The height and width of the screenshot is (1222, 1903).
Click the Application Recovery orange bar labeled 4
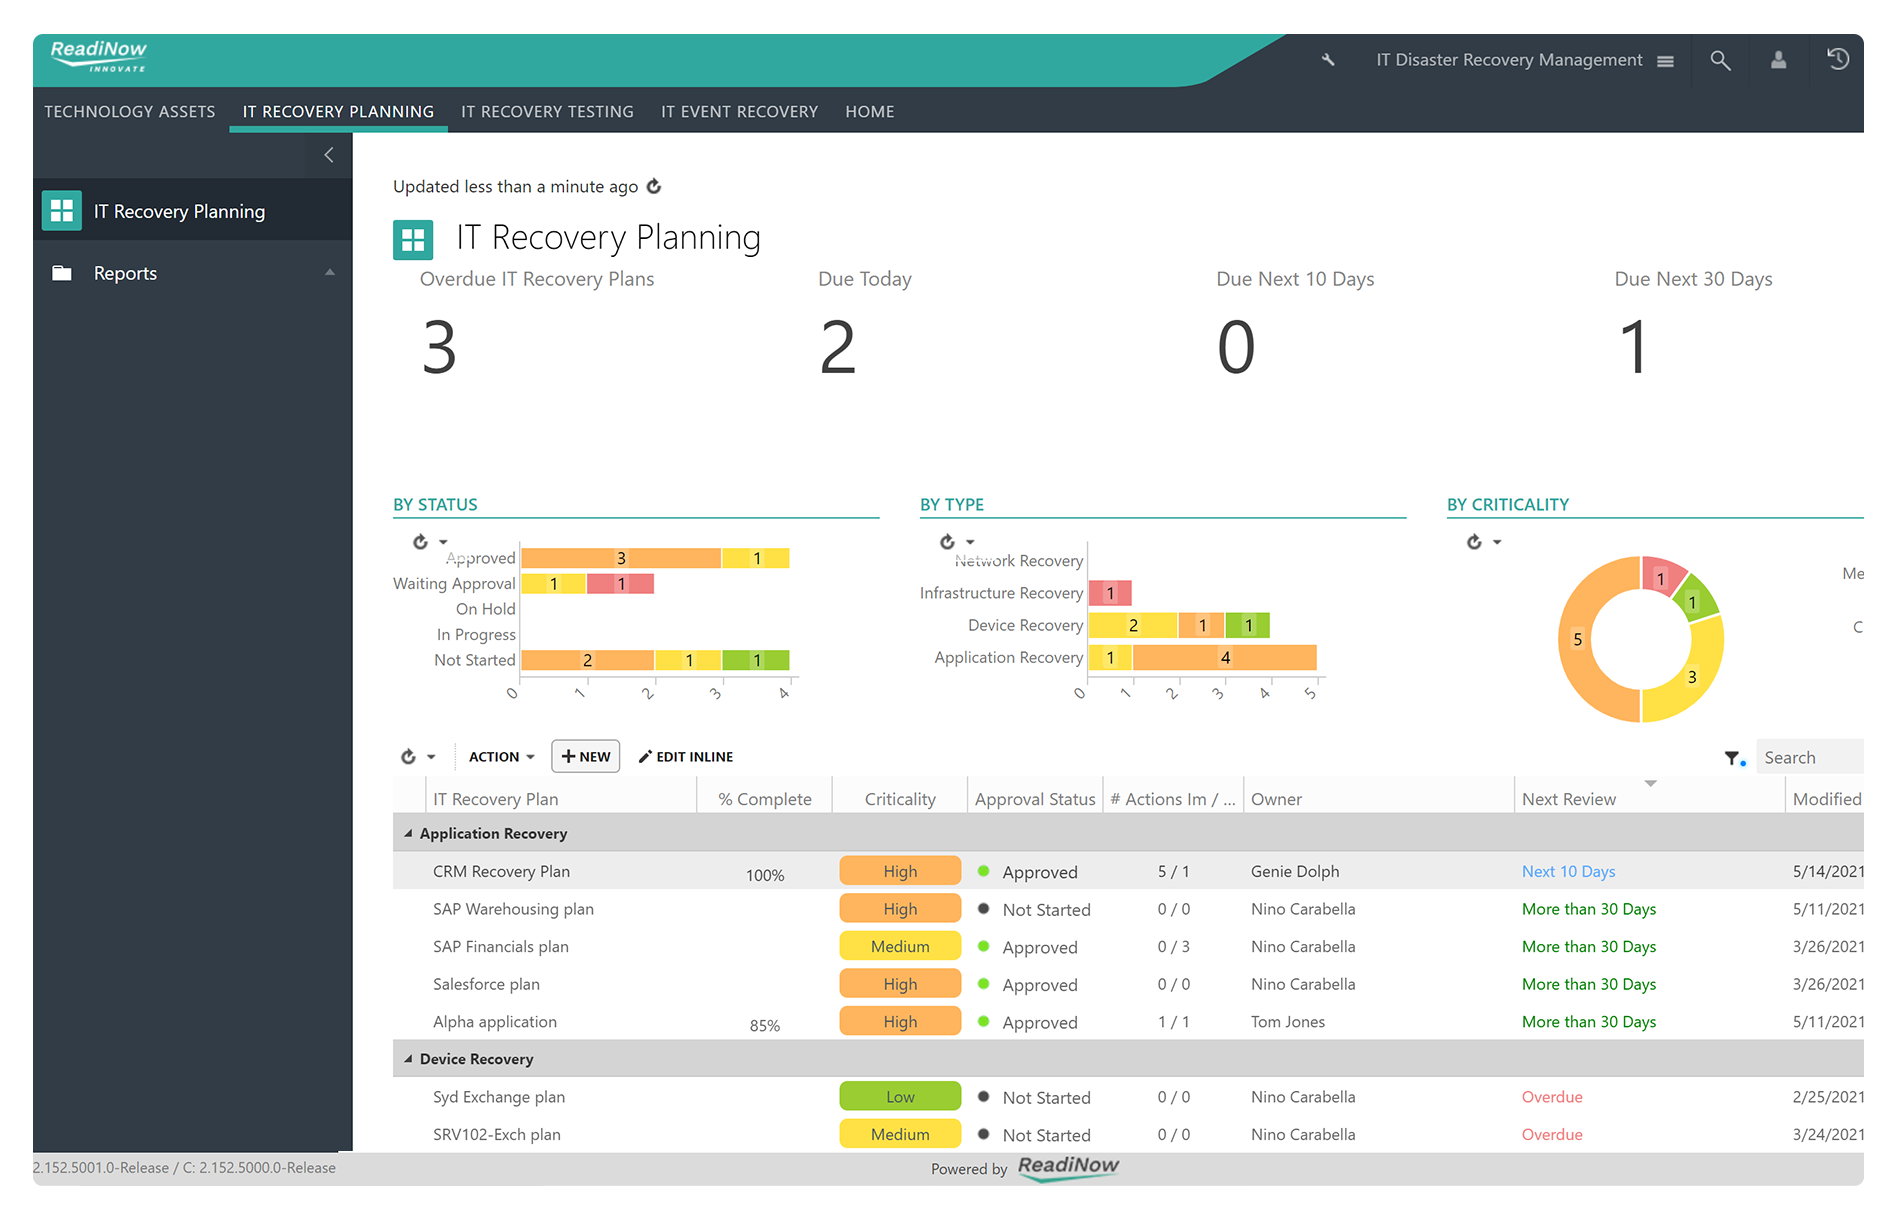pyautogui.click(x=1224, y=657)
